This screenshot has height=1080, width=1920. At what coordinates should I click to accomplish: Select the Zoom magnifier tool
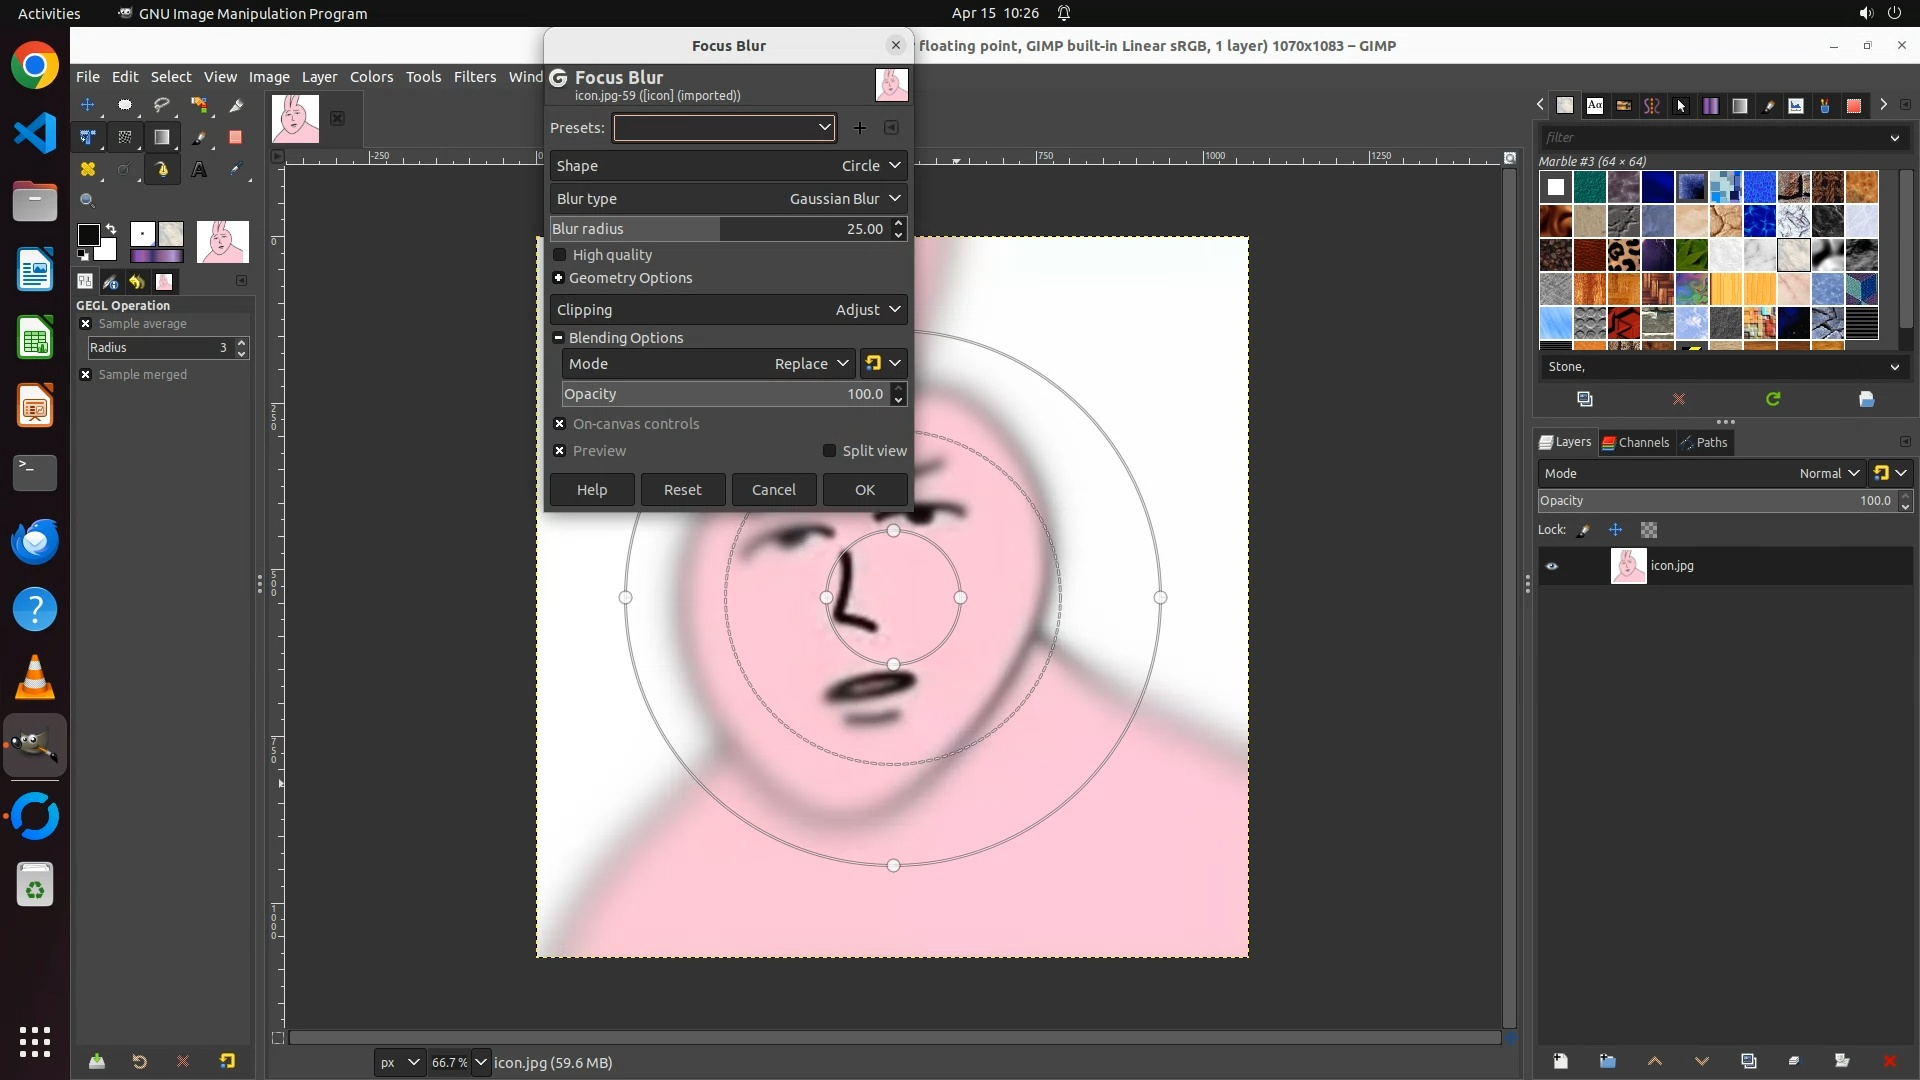point(88,201)
